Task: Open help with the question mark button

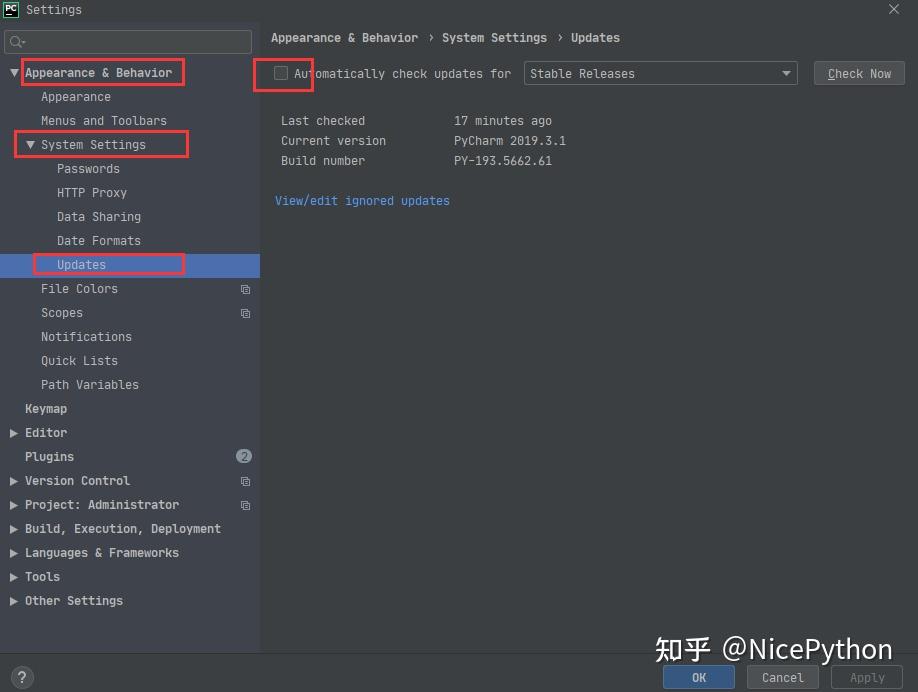Action: pyautogui.click(x=22, y=677)
